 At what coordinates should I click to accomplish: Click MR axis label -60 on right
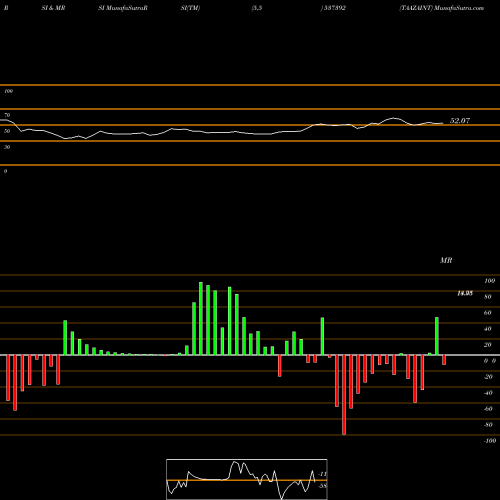pyautogui.click(x=488, y=409)
